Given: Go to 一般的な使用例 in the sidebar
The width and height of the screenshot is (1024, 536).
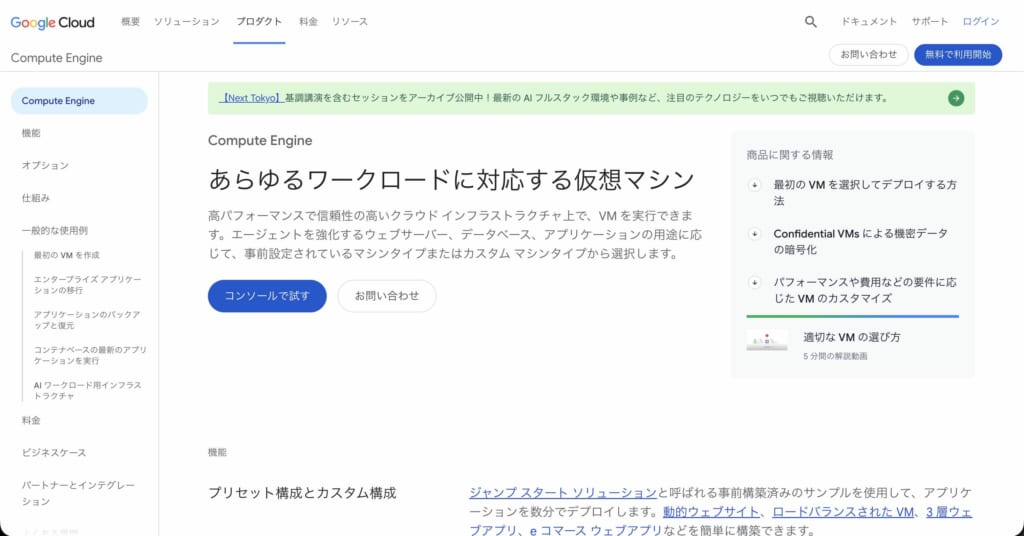Looking at the screenshot, I should point(54,230).
